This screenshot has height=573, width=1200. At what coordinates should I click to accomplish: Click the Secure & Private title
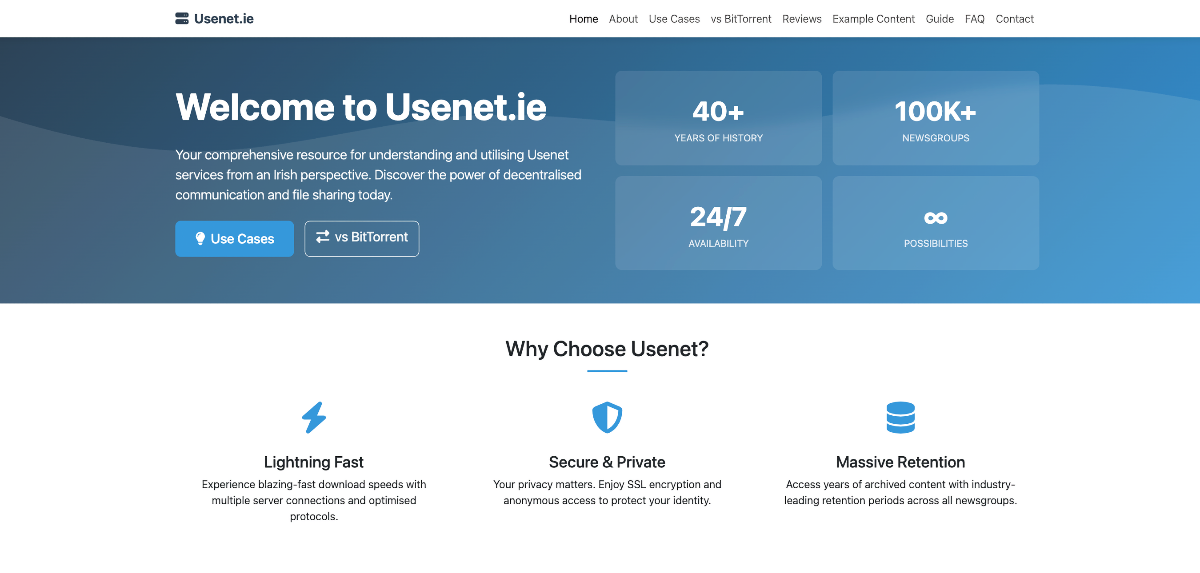(x=607, y=462)
